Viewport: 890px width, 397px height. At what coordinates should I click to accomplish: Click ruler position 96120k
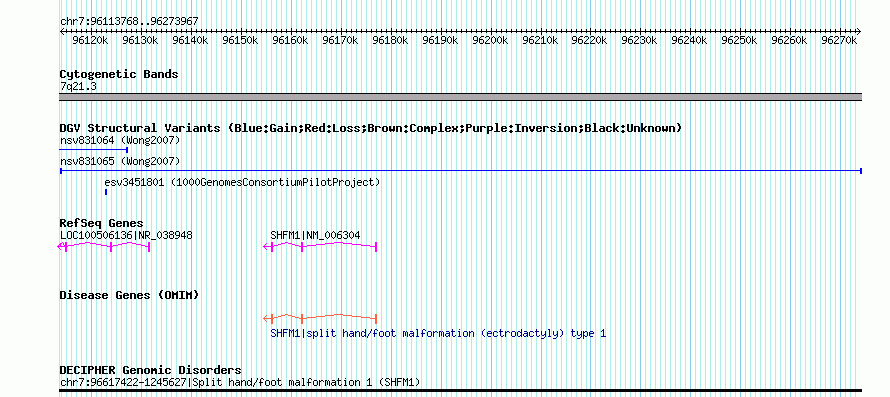click(90, 40)
